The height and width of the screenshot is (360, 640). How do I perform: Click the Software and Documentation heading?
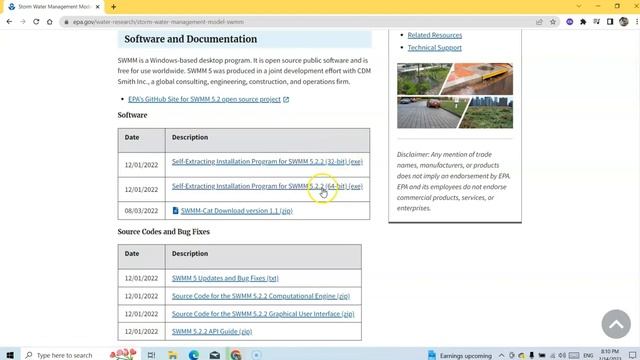[x=191, y=39]
